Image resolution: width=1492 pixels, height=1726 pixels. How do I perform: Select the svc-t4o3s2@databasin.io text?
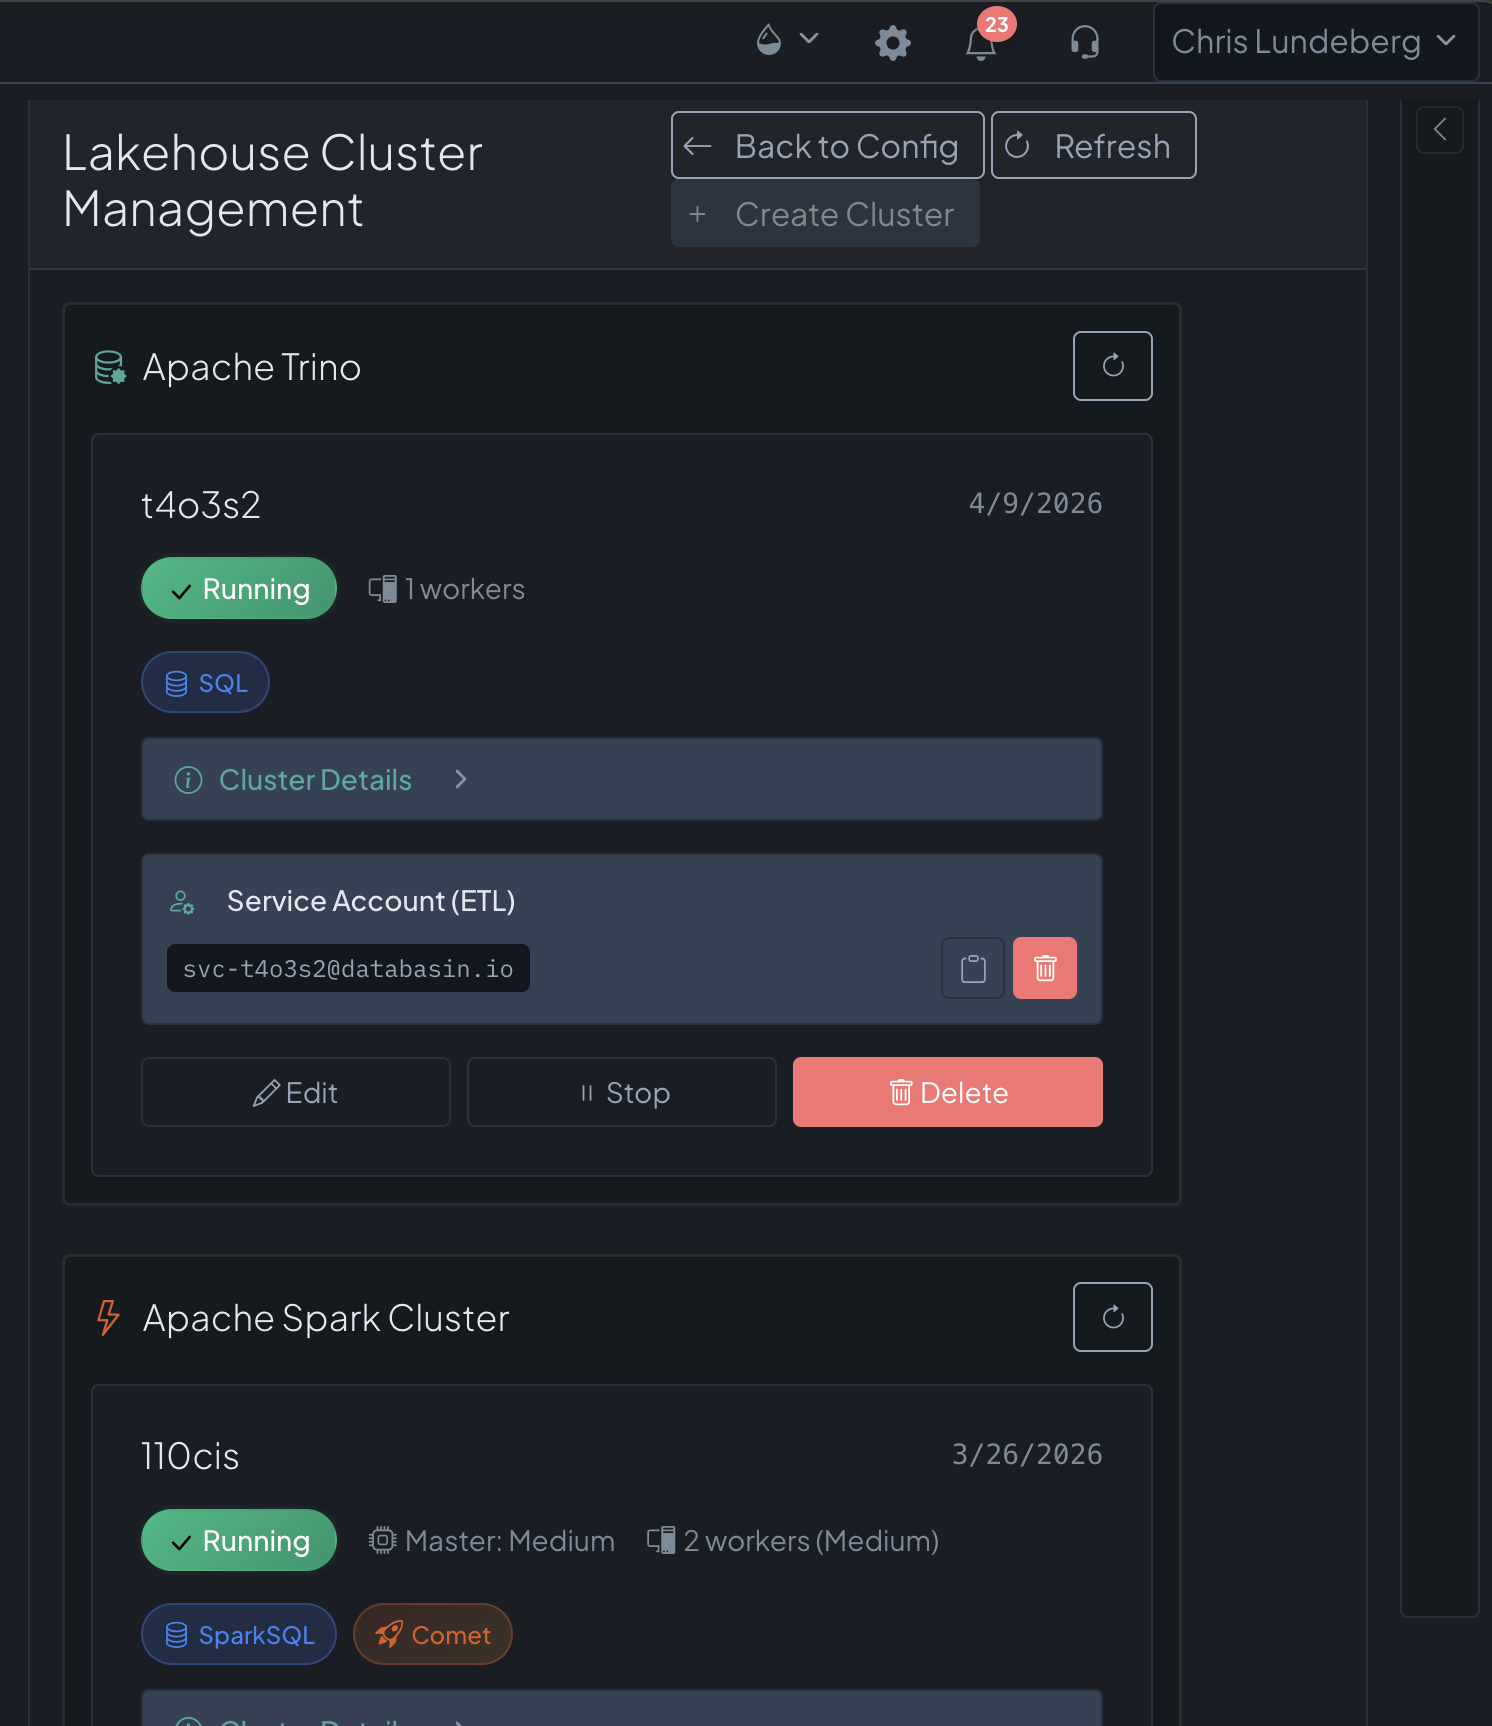click(x=348, y=968)
